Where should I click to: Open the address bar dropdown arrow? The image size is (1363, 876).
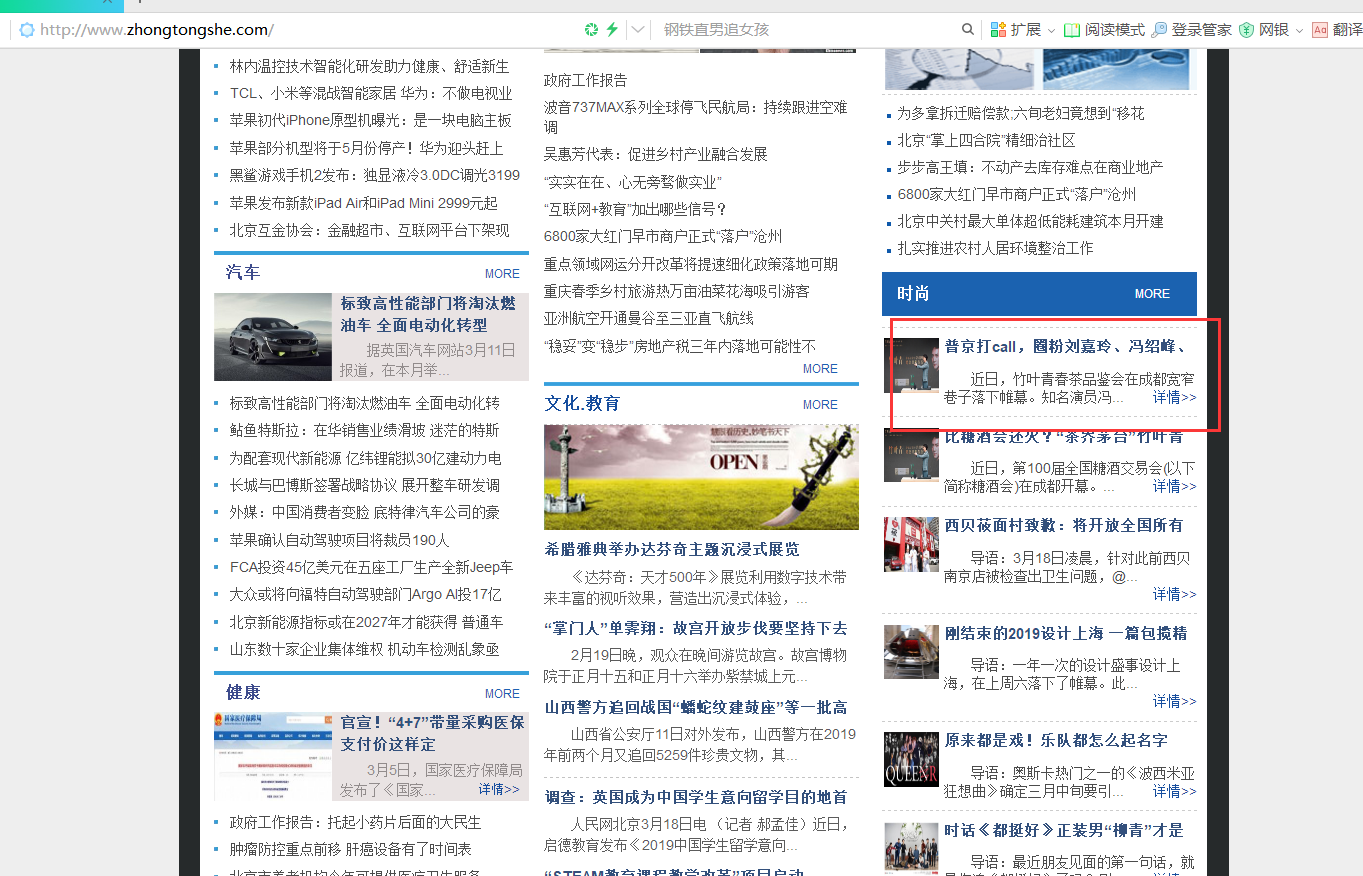point(638,29)
